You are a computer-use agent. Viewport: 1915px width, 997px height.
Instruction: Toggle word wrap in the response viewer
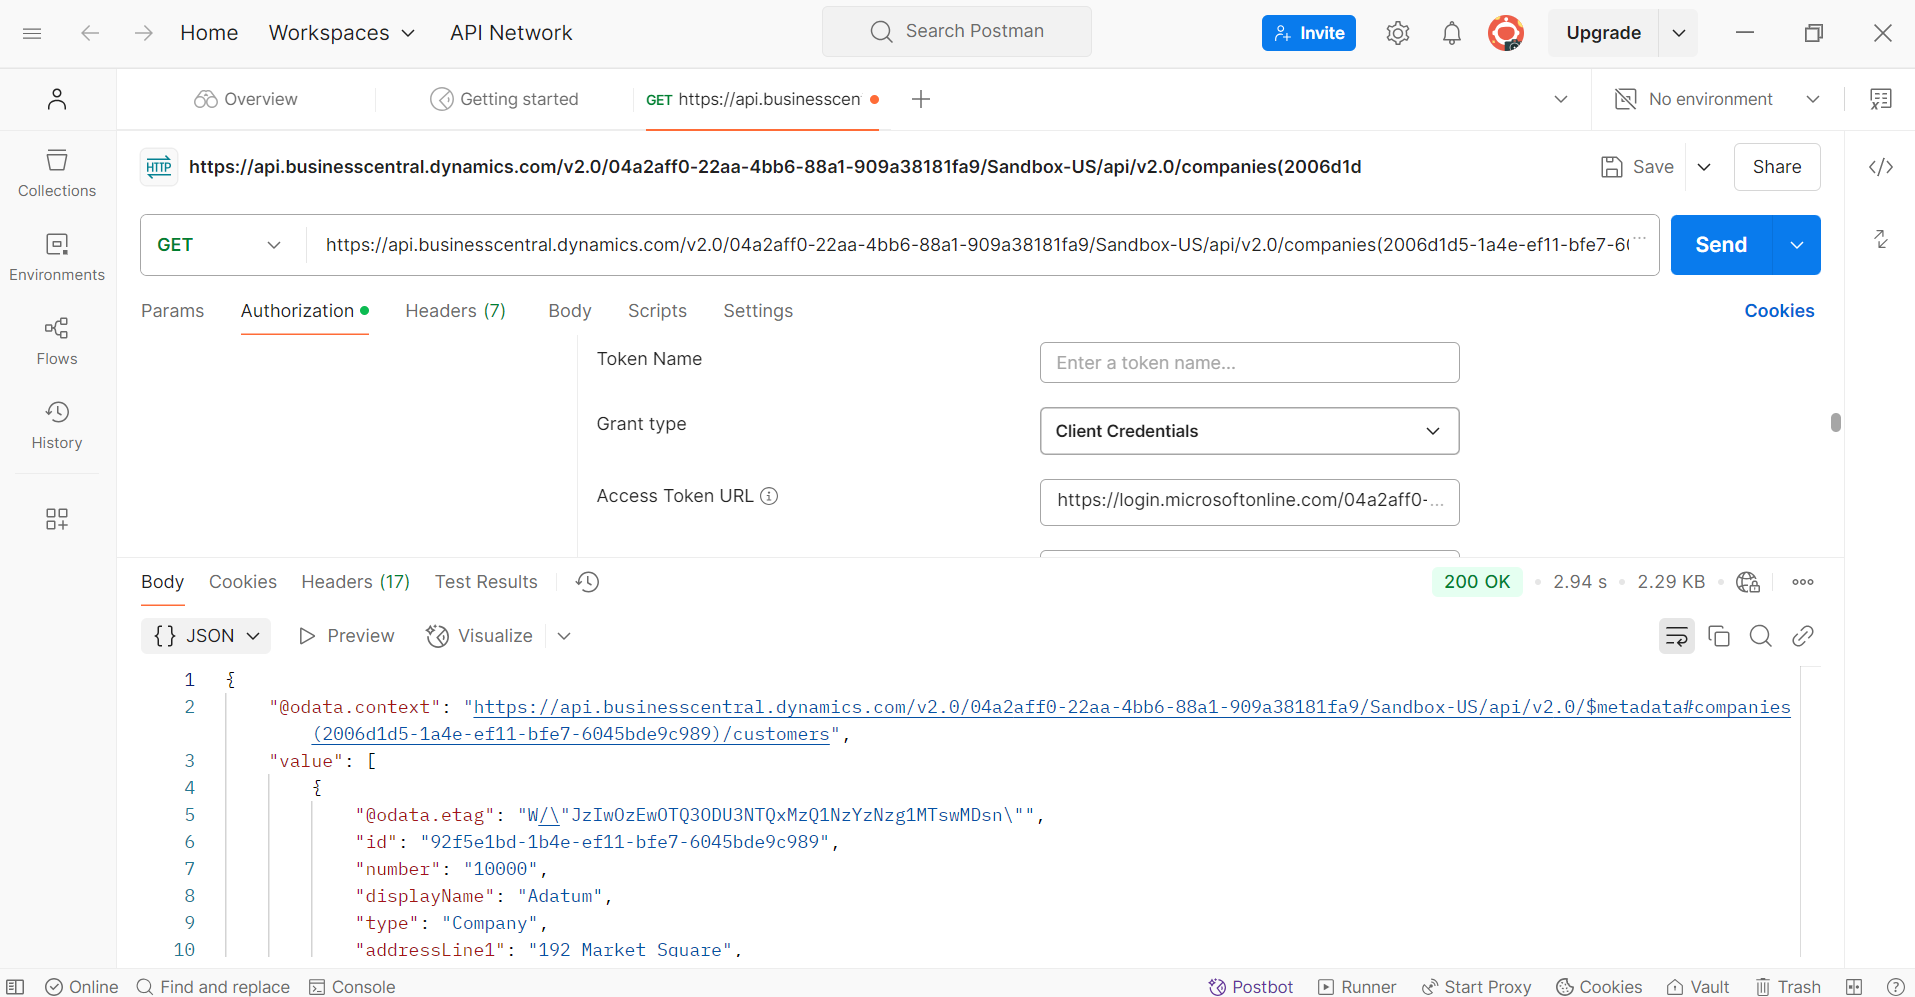[x=1677, y=636]
